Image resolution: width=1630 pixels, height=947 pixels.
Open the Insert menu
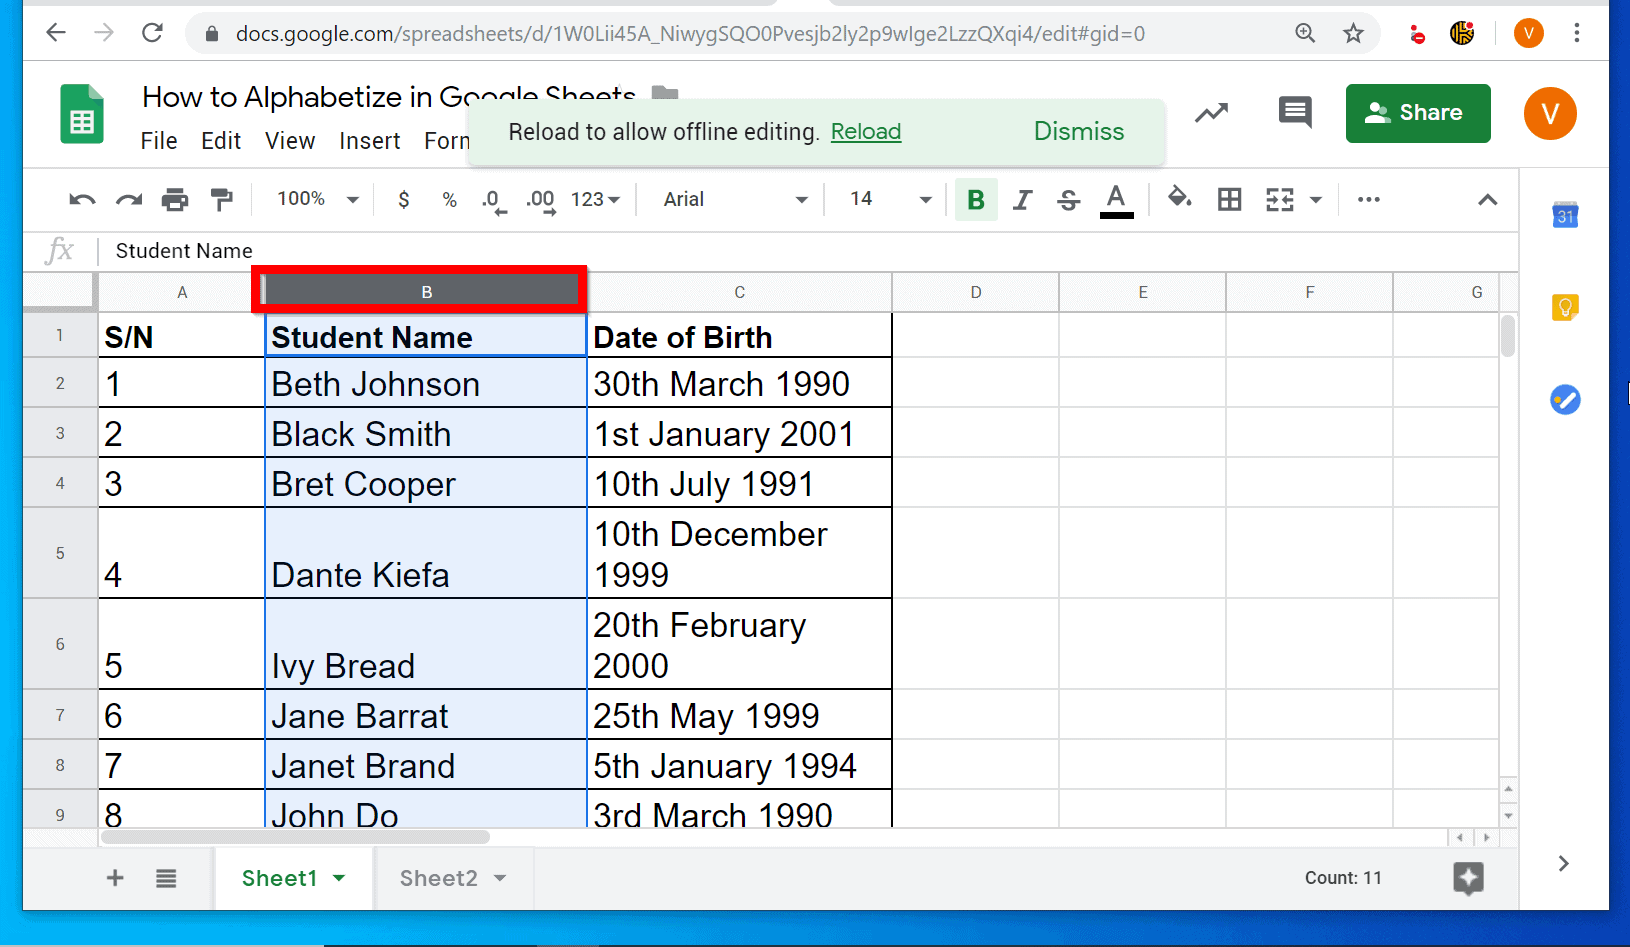369,140
